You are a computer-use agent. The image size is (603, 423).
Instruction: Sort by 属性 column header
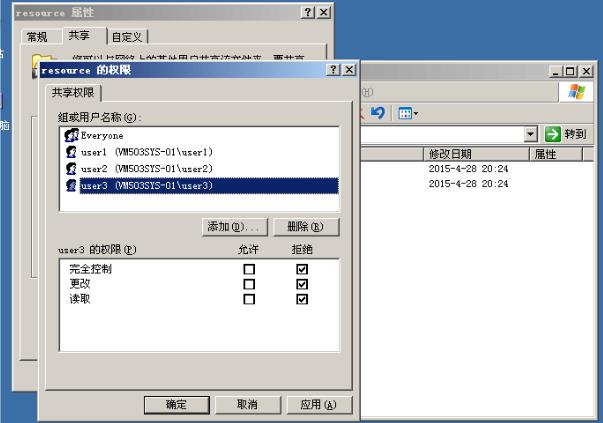[x=556, y=154]
